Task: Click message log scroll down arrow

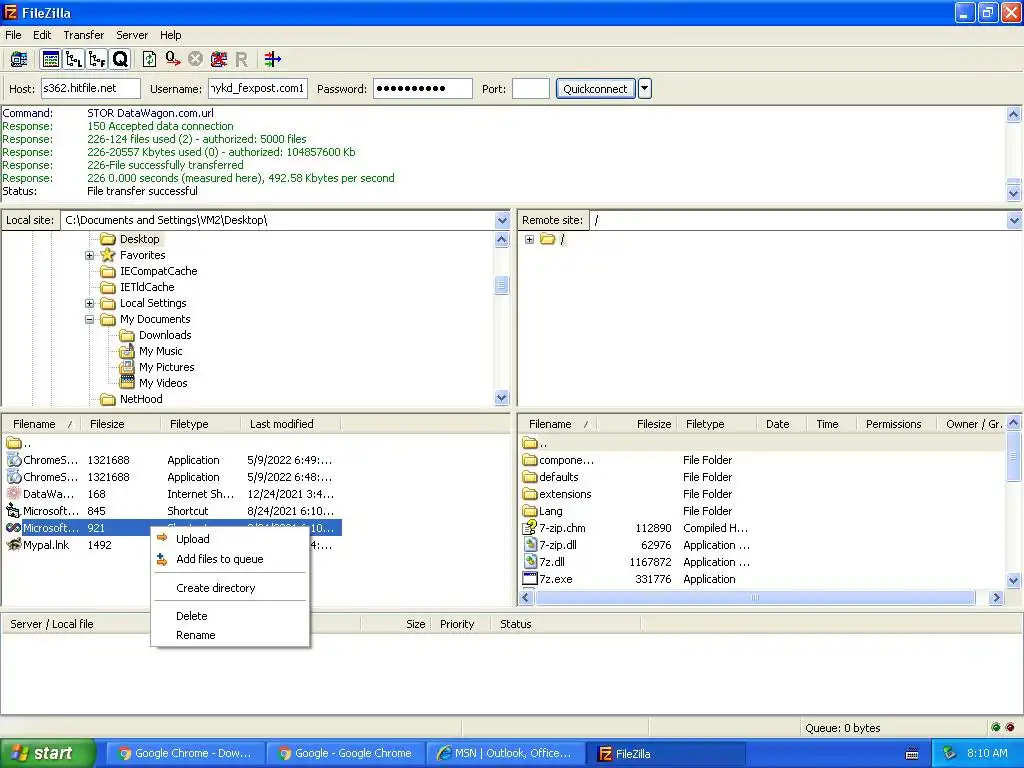Action: (x=1014, y=193)
